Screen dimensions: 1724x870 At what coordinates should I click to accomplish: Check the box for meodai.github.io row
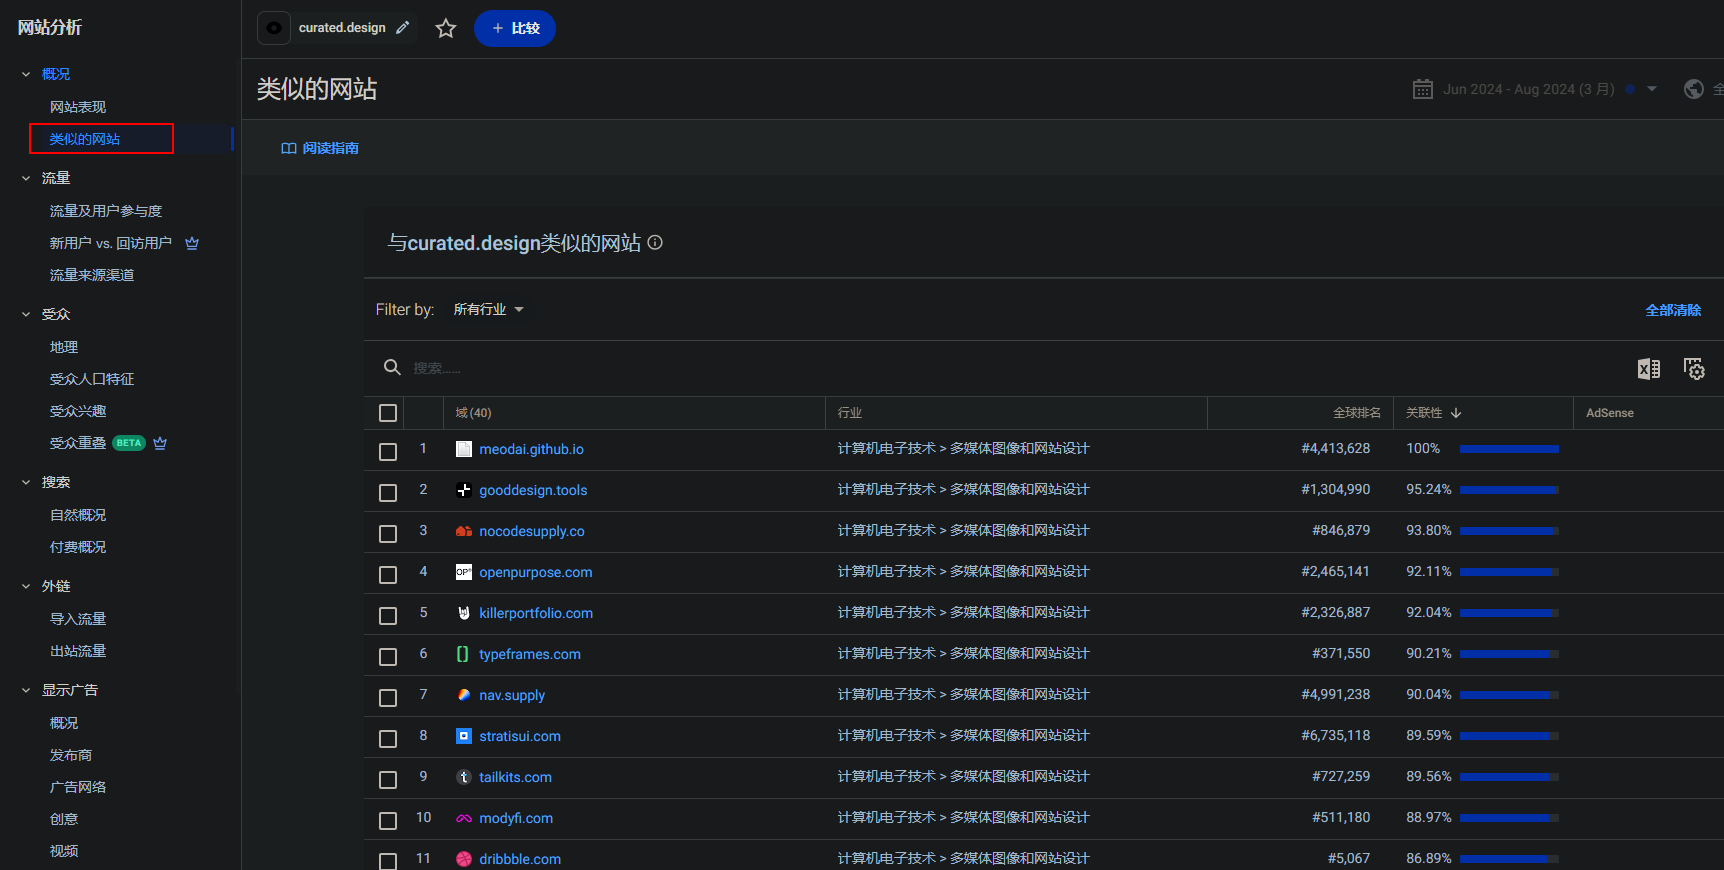tap(388, 451)
